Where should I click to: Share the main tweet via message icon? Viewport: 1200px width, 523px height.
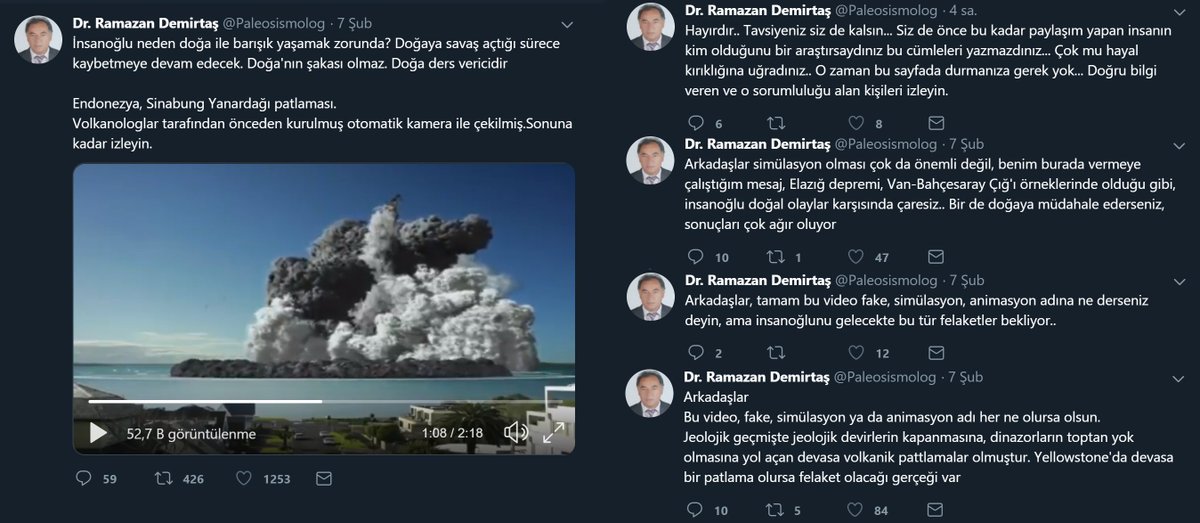pos(323,479)
